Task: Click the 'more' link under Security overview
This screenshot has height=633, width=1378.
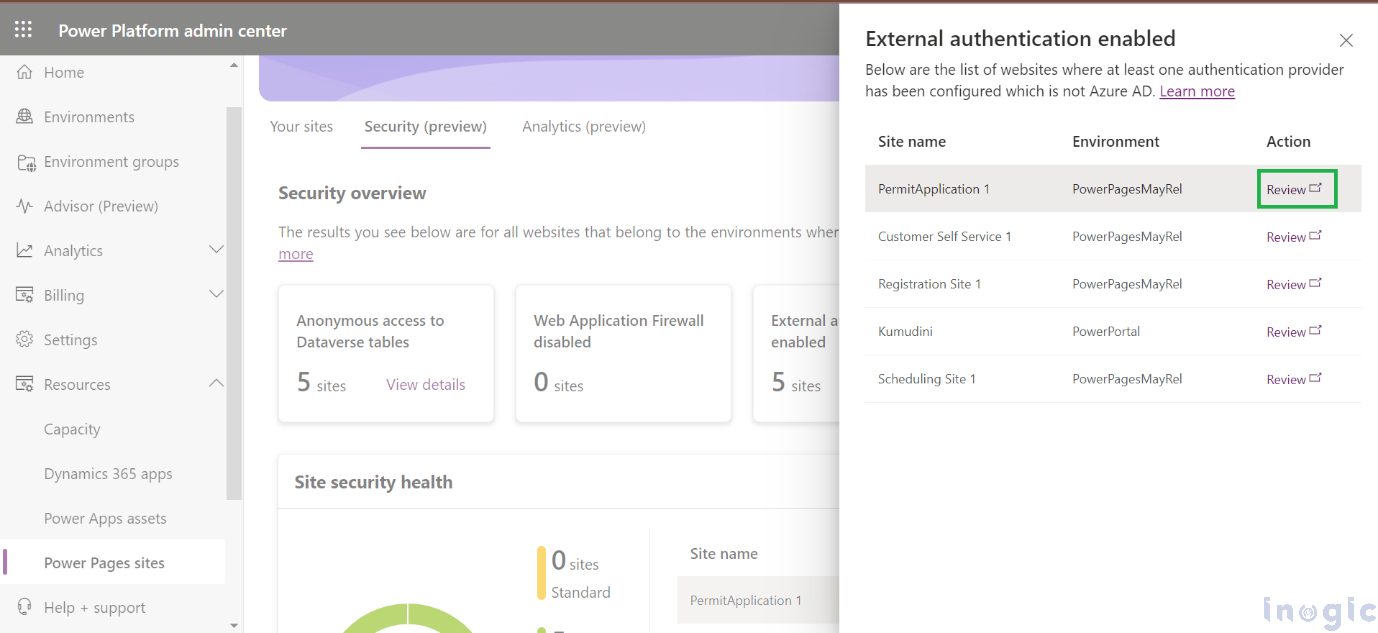Action: coord(295,254)
